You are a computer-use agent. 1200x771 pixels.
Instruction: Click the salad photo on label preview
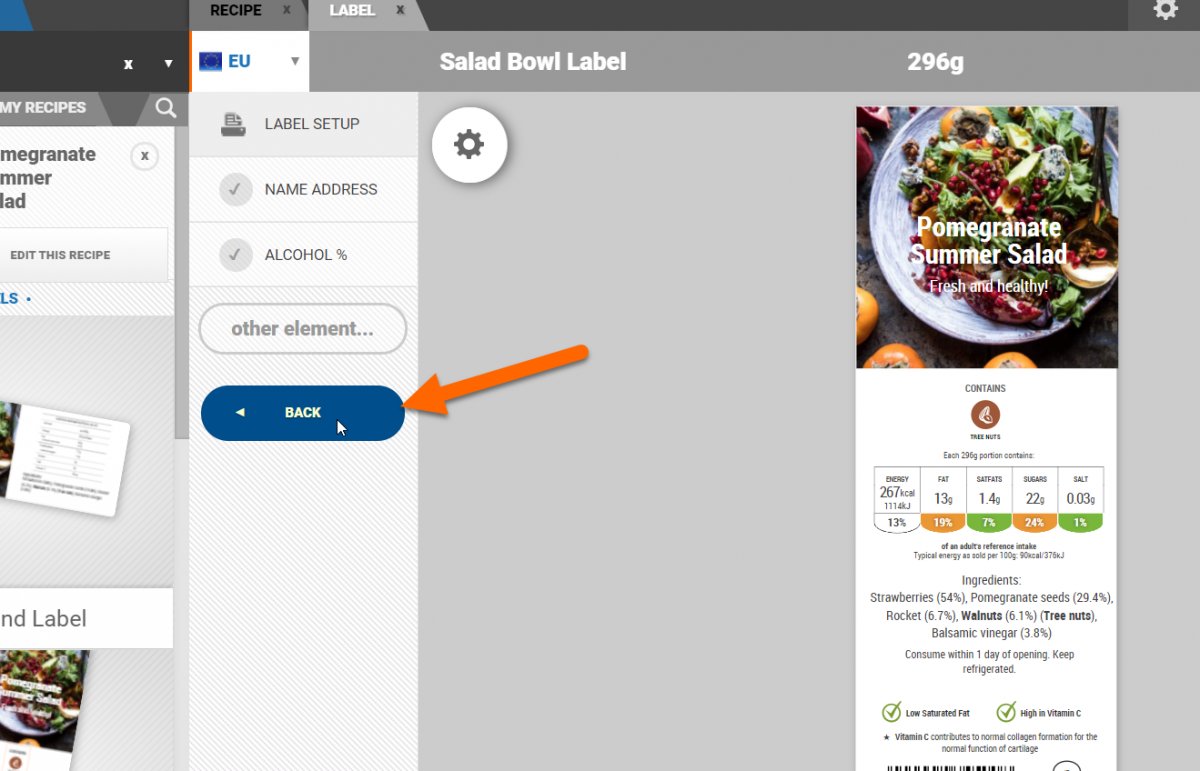click(x=987, y=238)
